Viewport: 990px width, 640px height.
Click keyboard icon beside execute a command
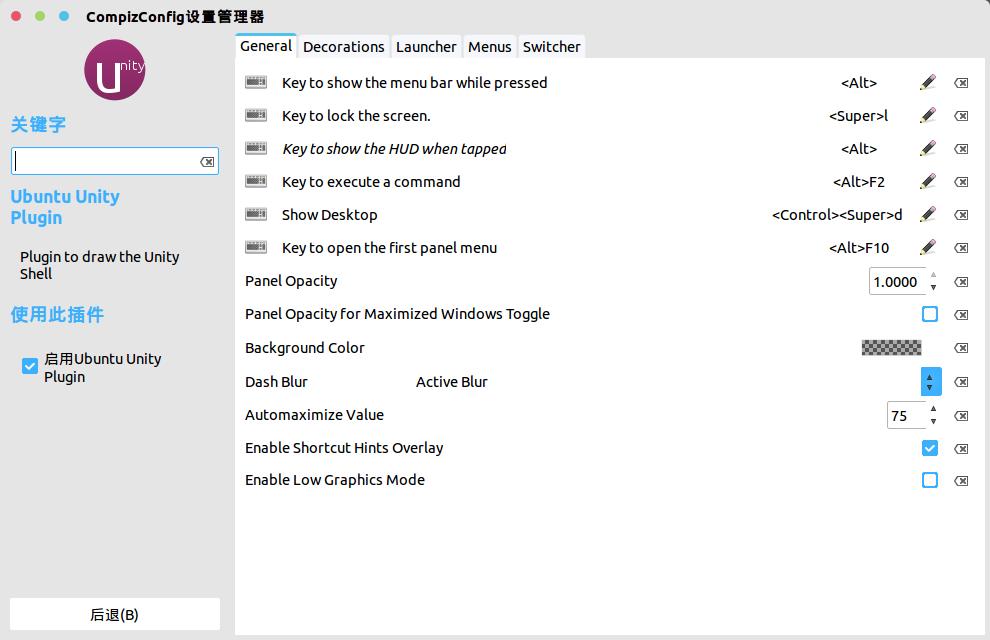pos(256,181)
